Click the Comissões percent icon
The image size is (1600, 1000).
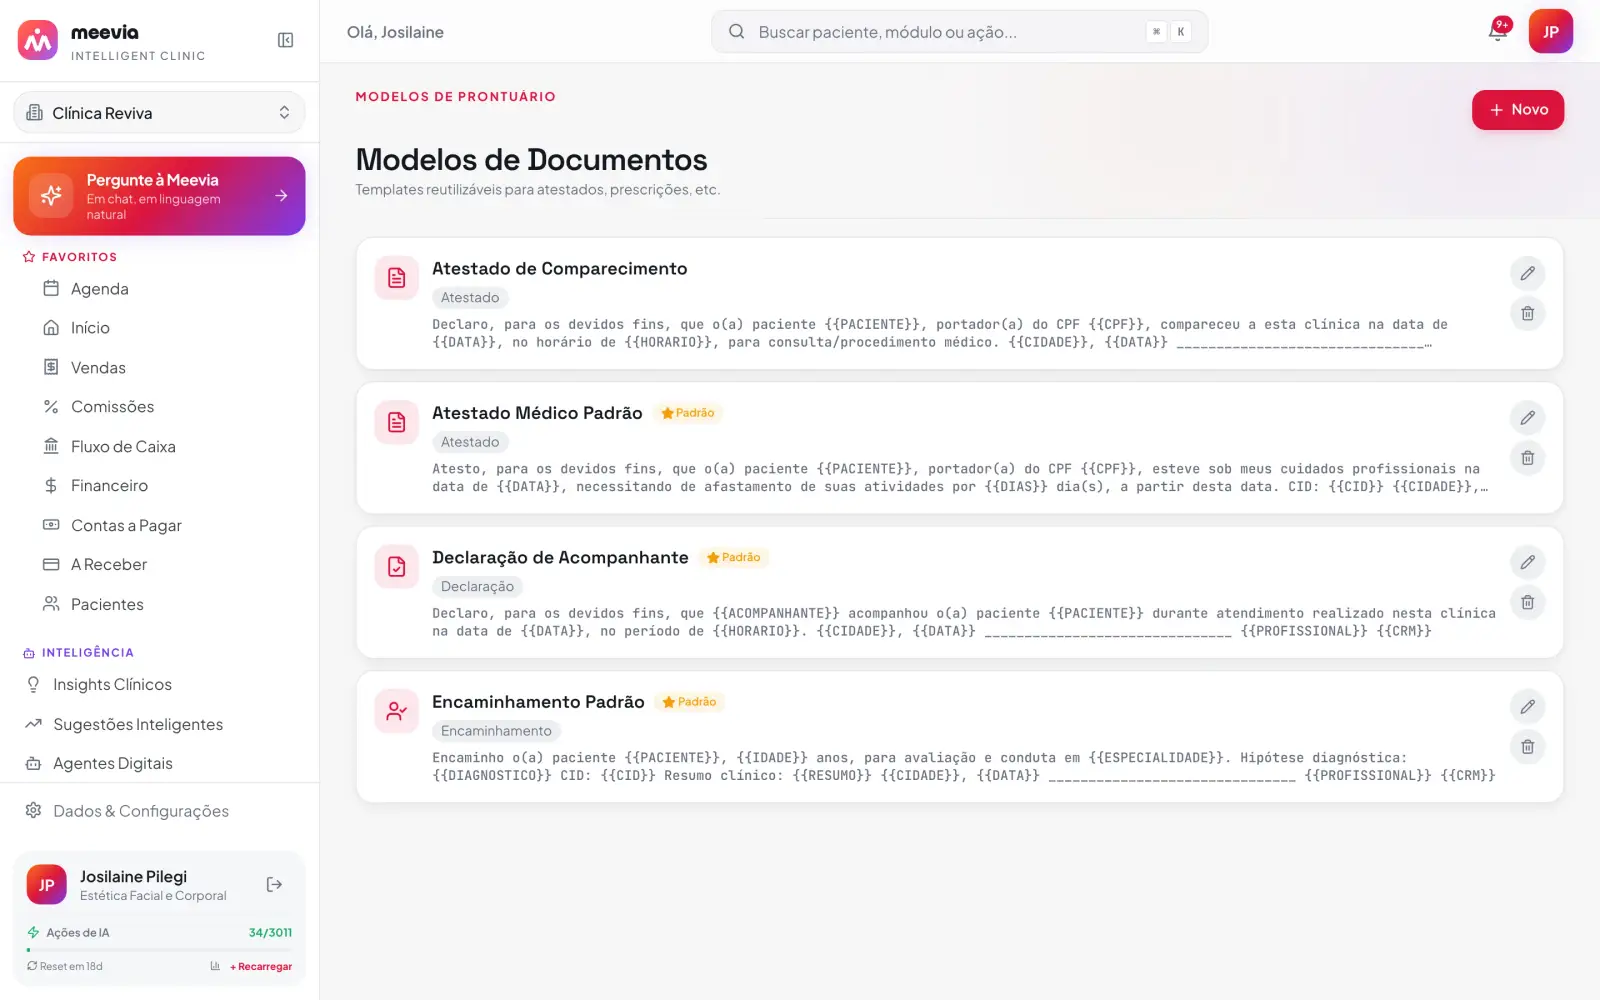[x=51, y=407]
